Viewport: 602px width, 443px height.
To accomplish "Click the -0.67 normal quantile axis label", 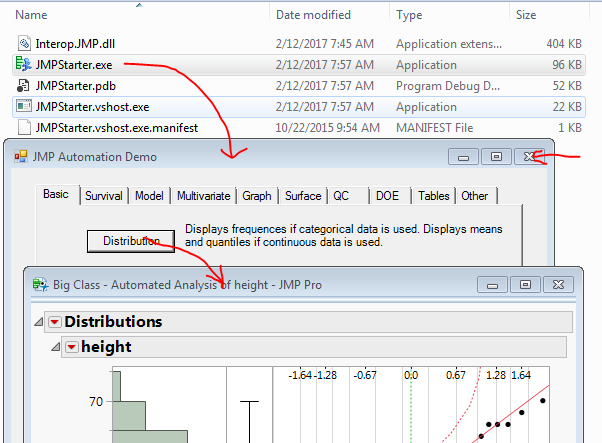I will (365, 375).
